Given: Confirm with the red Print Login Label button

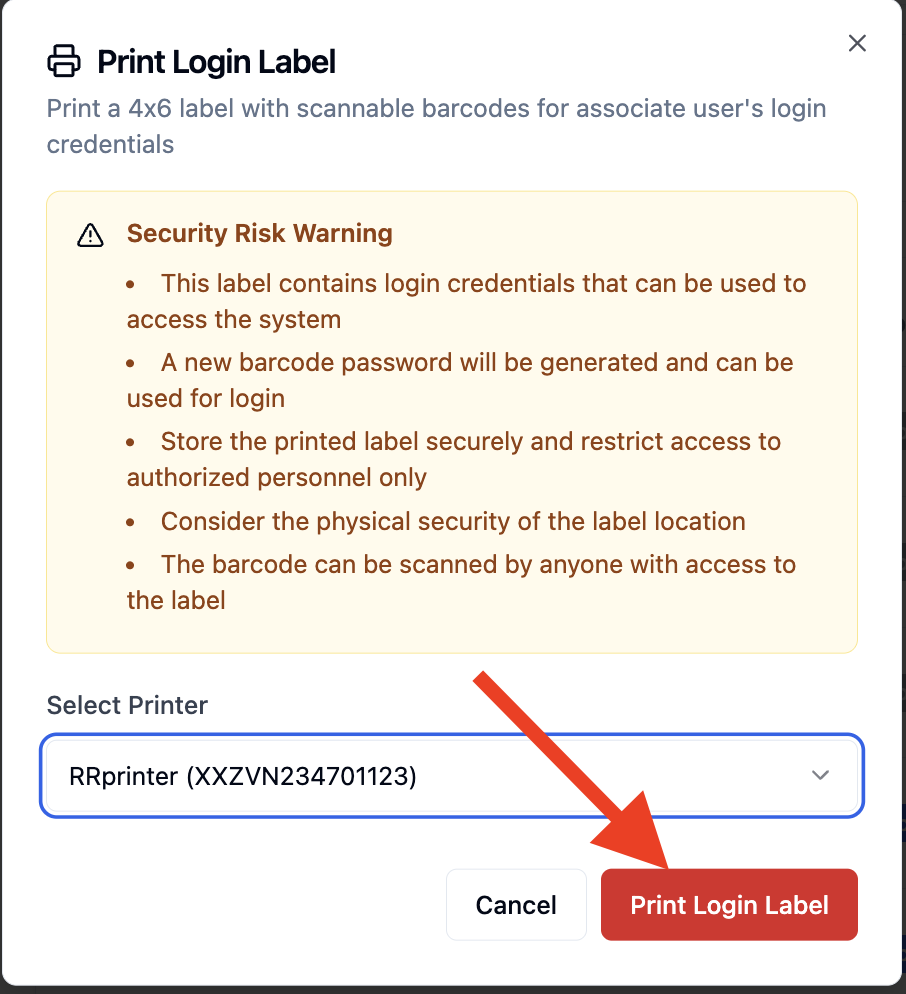Looking at the screenshot, I should tap(729, 905).
